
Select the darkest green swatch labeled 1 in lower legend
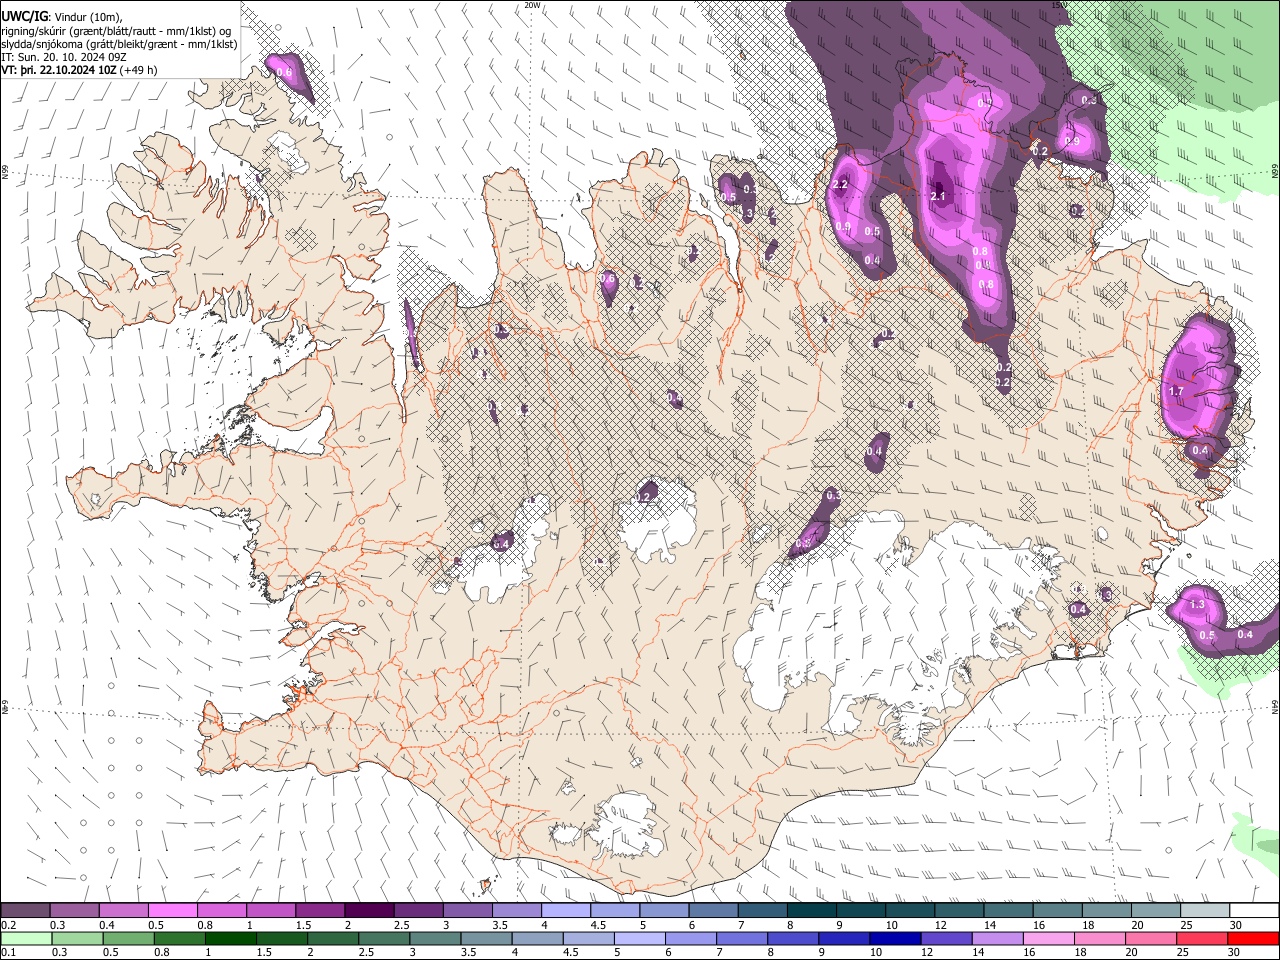230,938
